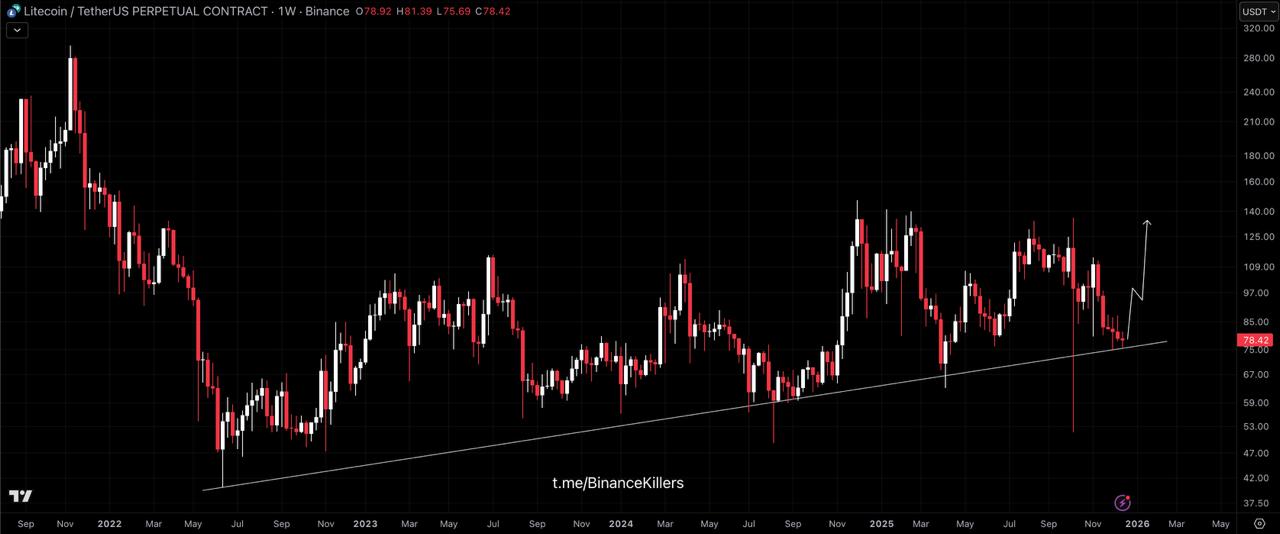Click the 140.00 price scale level
Image resolution: width=1280 pixels, height=534 pixels.
[x=1257, y=212]
